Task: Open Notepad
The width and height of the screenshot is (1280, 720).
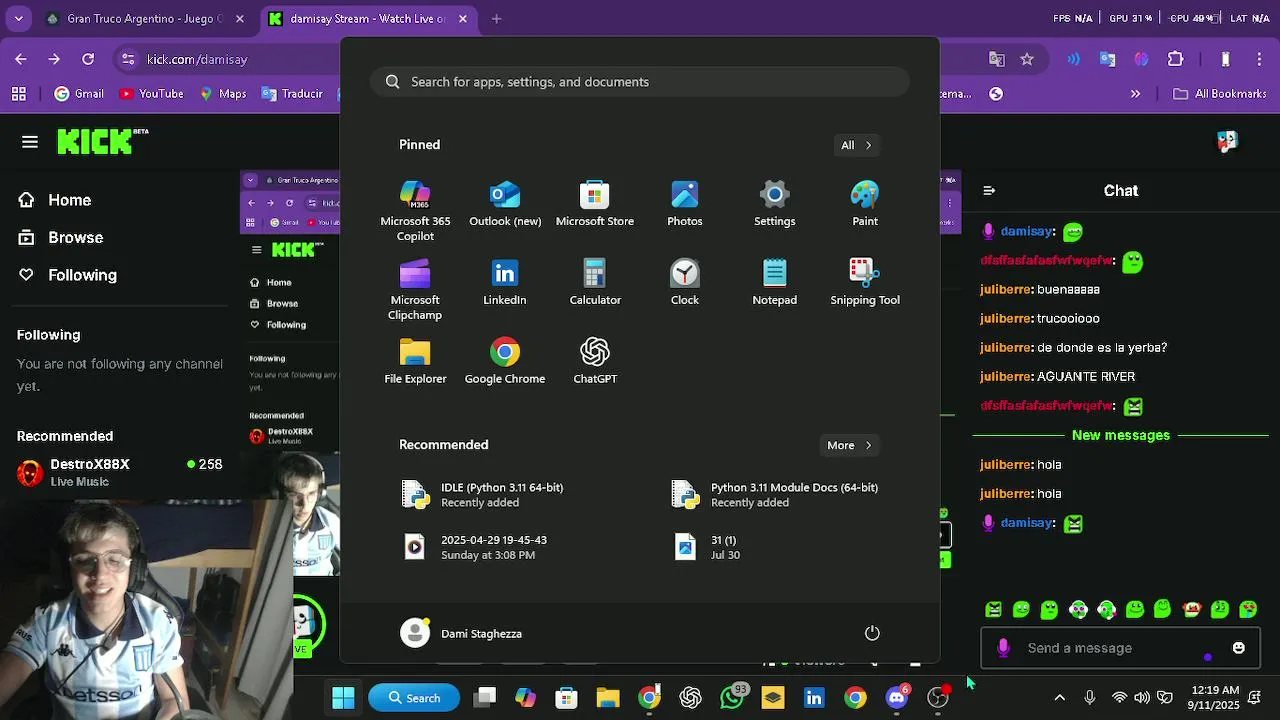Action: pyautogui.click(x=775, y=283)
